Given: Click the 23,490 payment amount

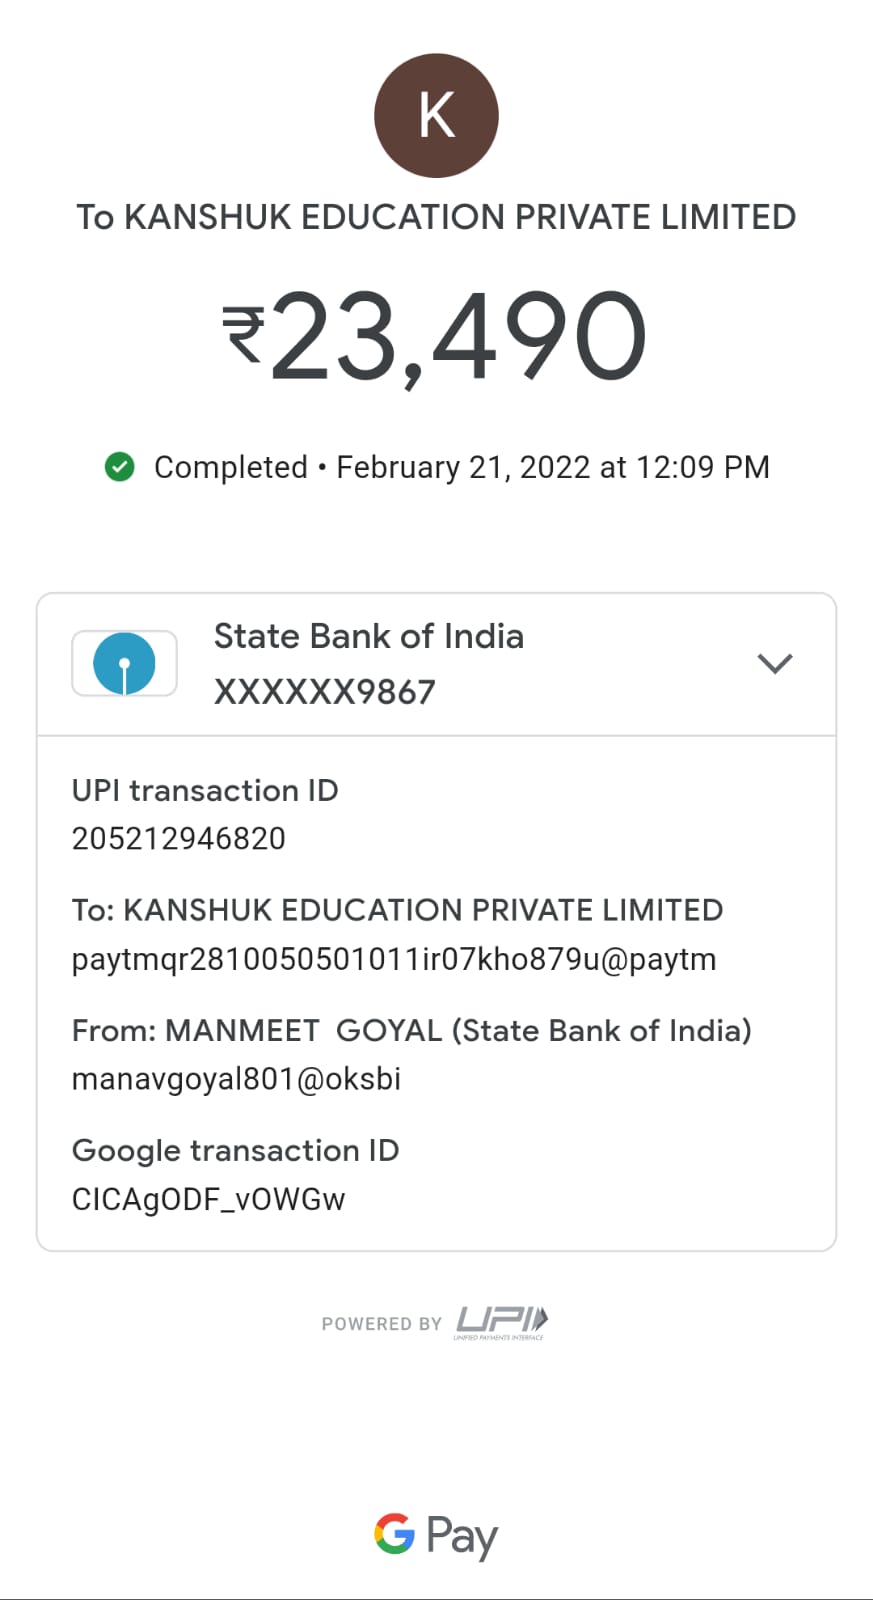Looking at the screenshot, I should point(458,336).
